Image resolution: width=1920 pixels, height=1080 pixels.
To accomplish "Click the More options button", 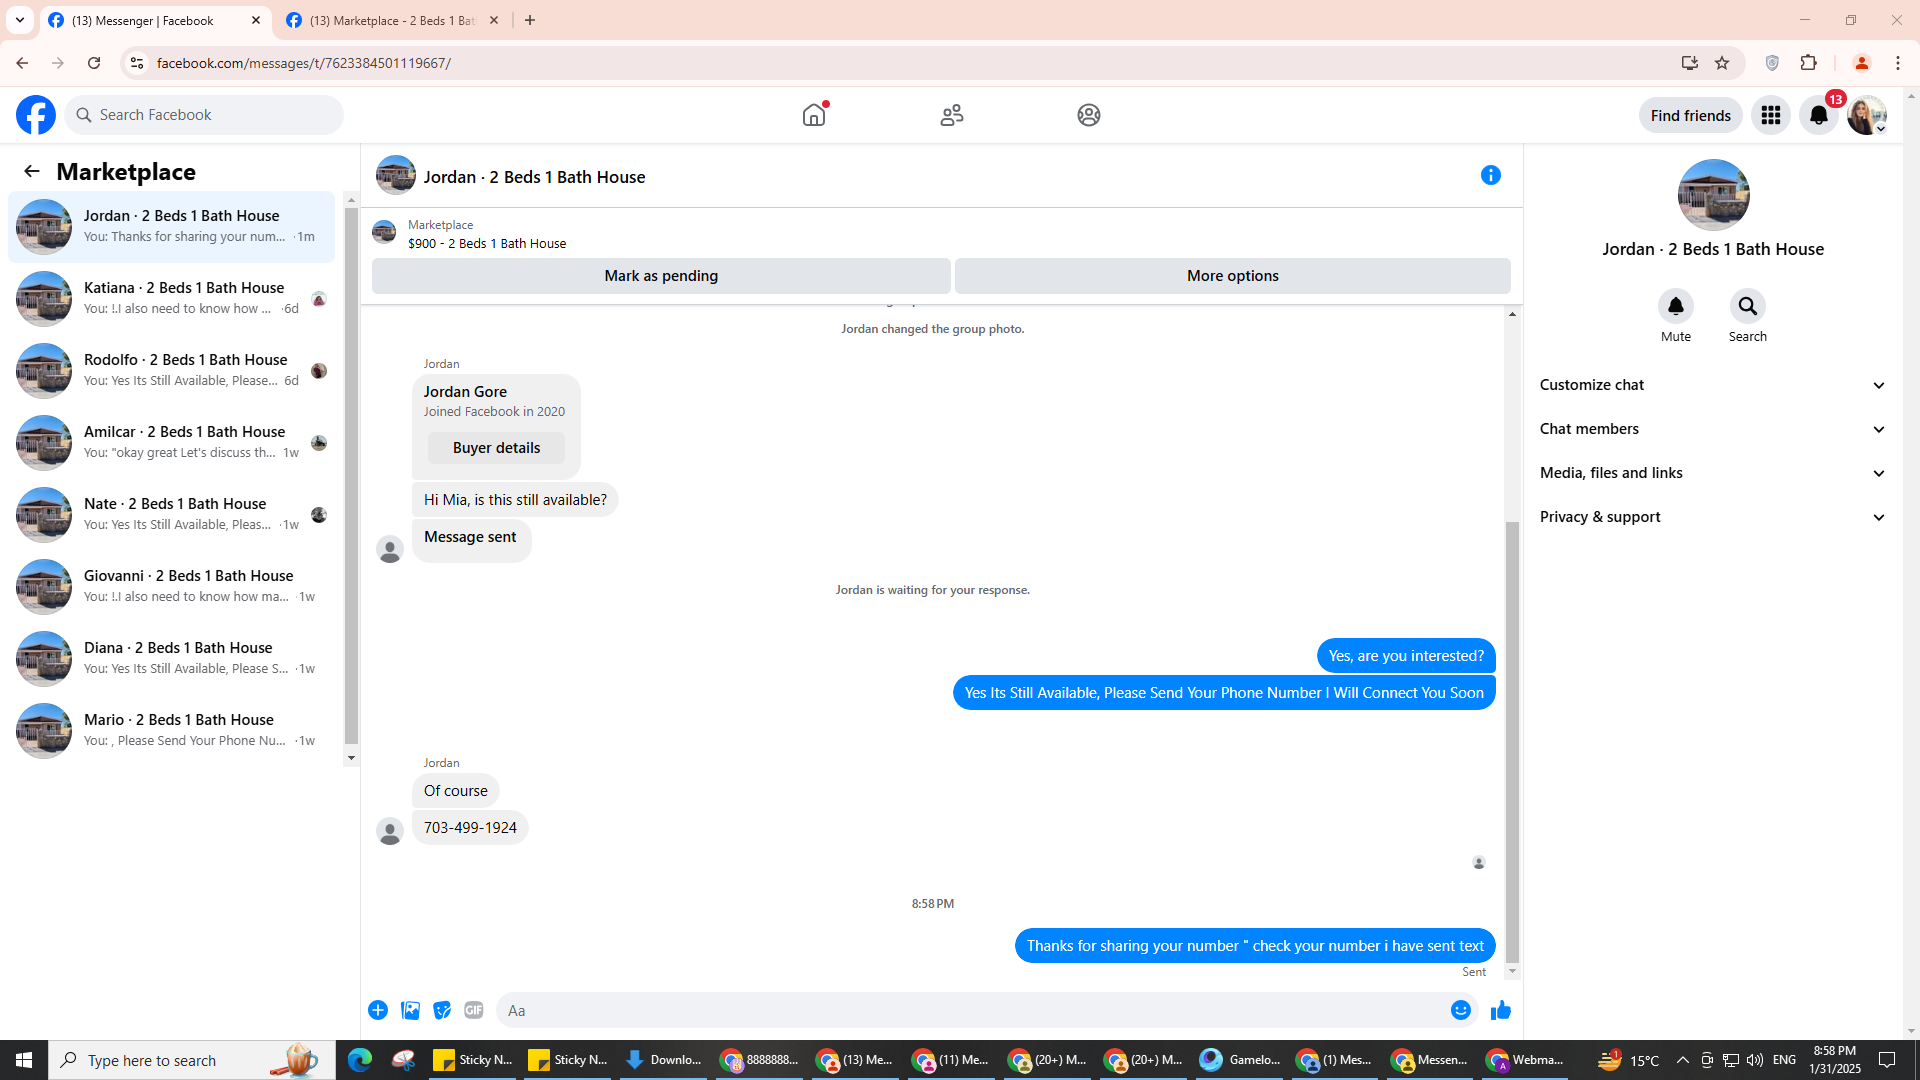I will (x=1233, y=276).
